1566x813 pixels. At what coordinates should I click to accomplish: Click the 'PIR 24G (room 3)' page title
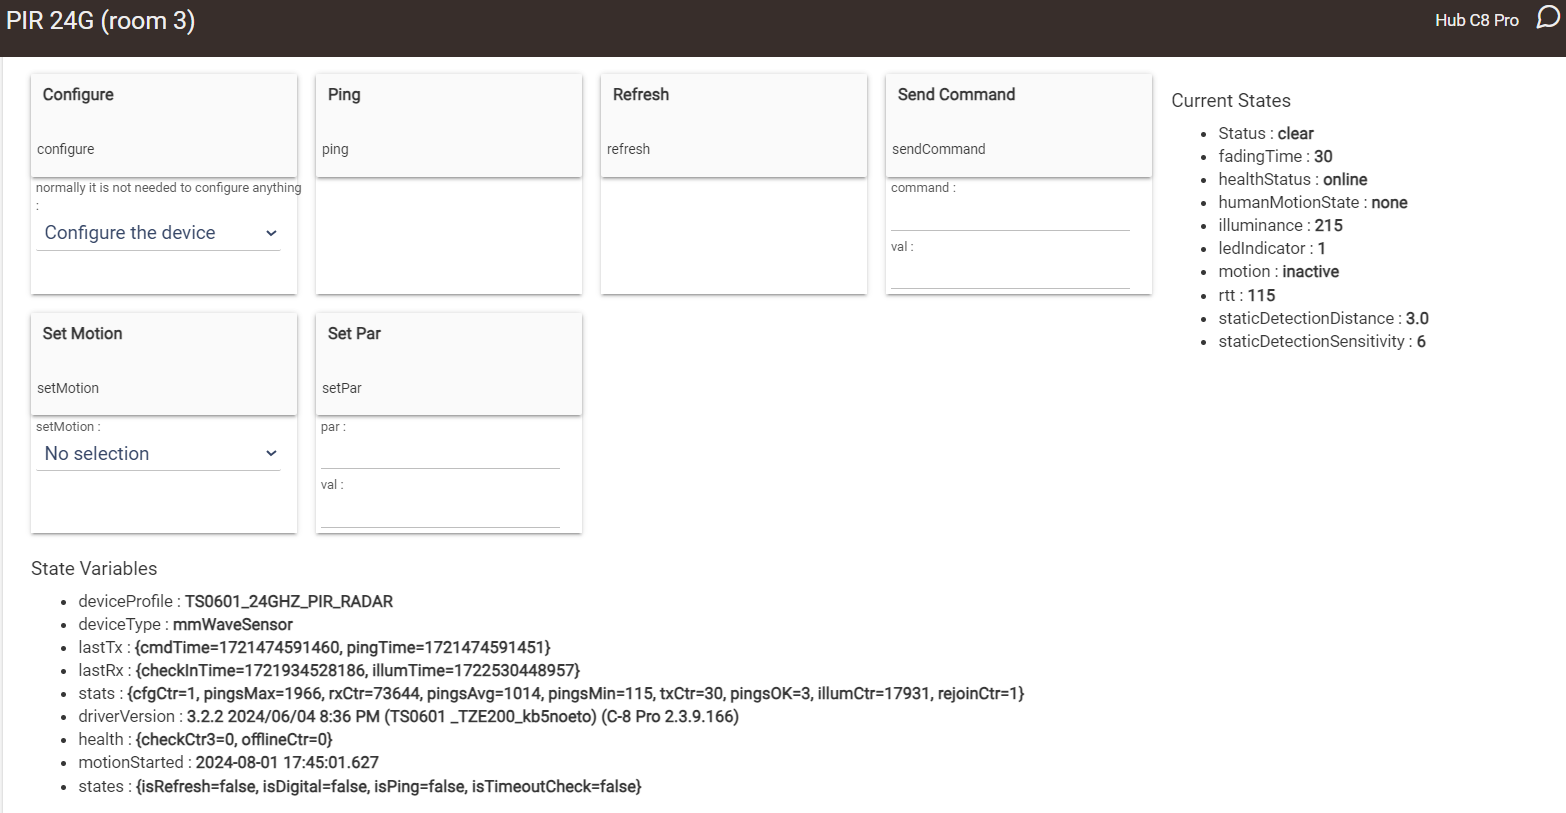pos(100,20)
